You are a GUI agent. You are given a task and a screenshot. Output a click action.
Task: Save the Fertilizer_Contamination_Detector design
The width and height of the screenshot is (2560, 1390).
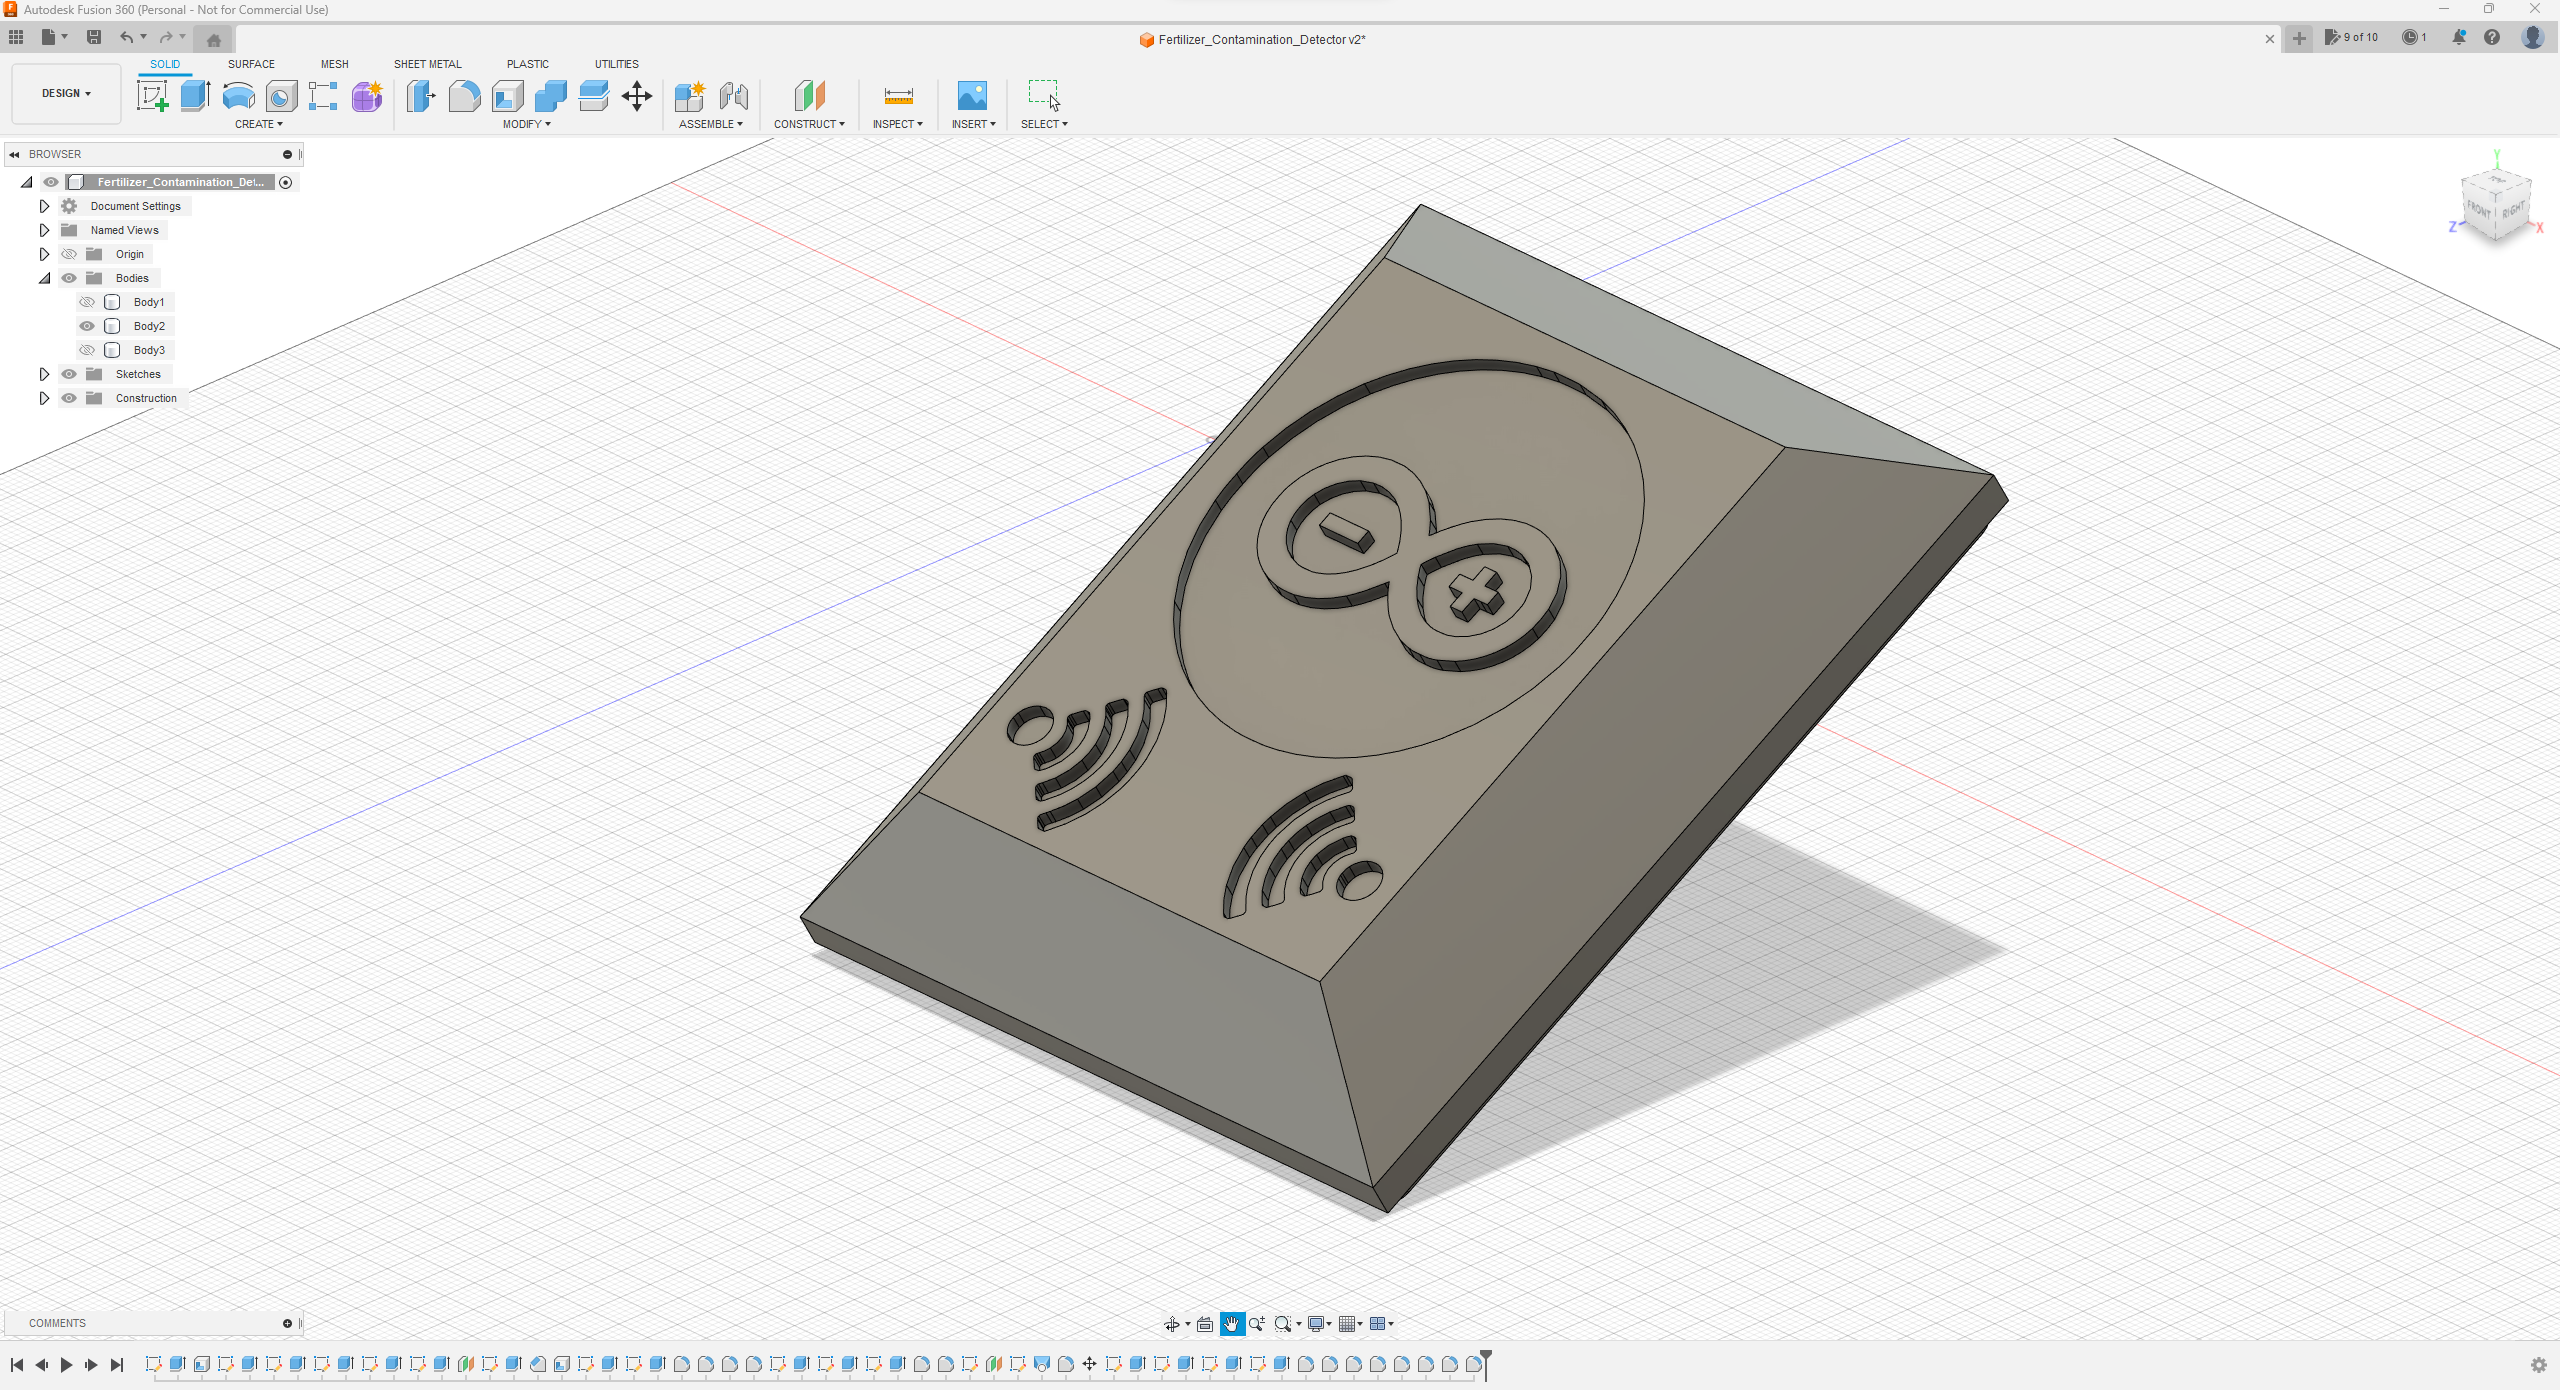point(94,37)
